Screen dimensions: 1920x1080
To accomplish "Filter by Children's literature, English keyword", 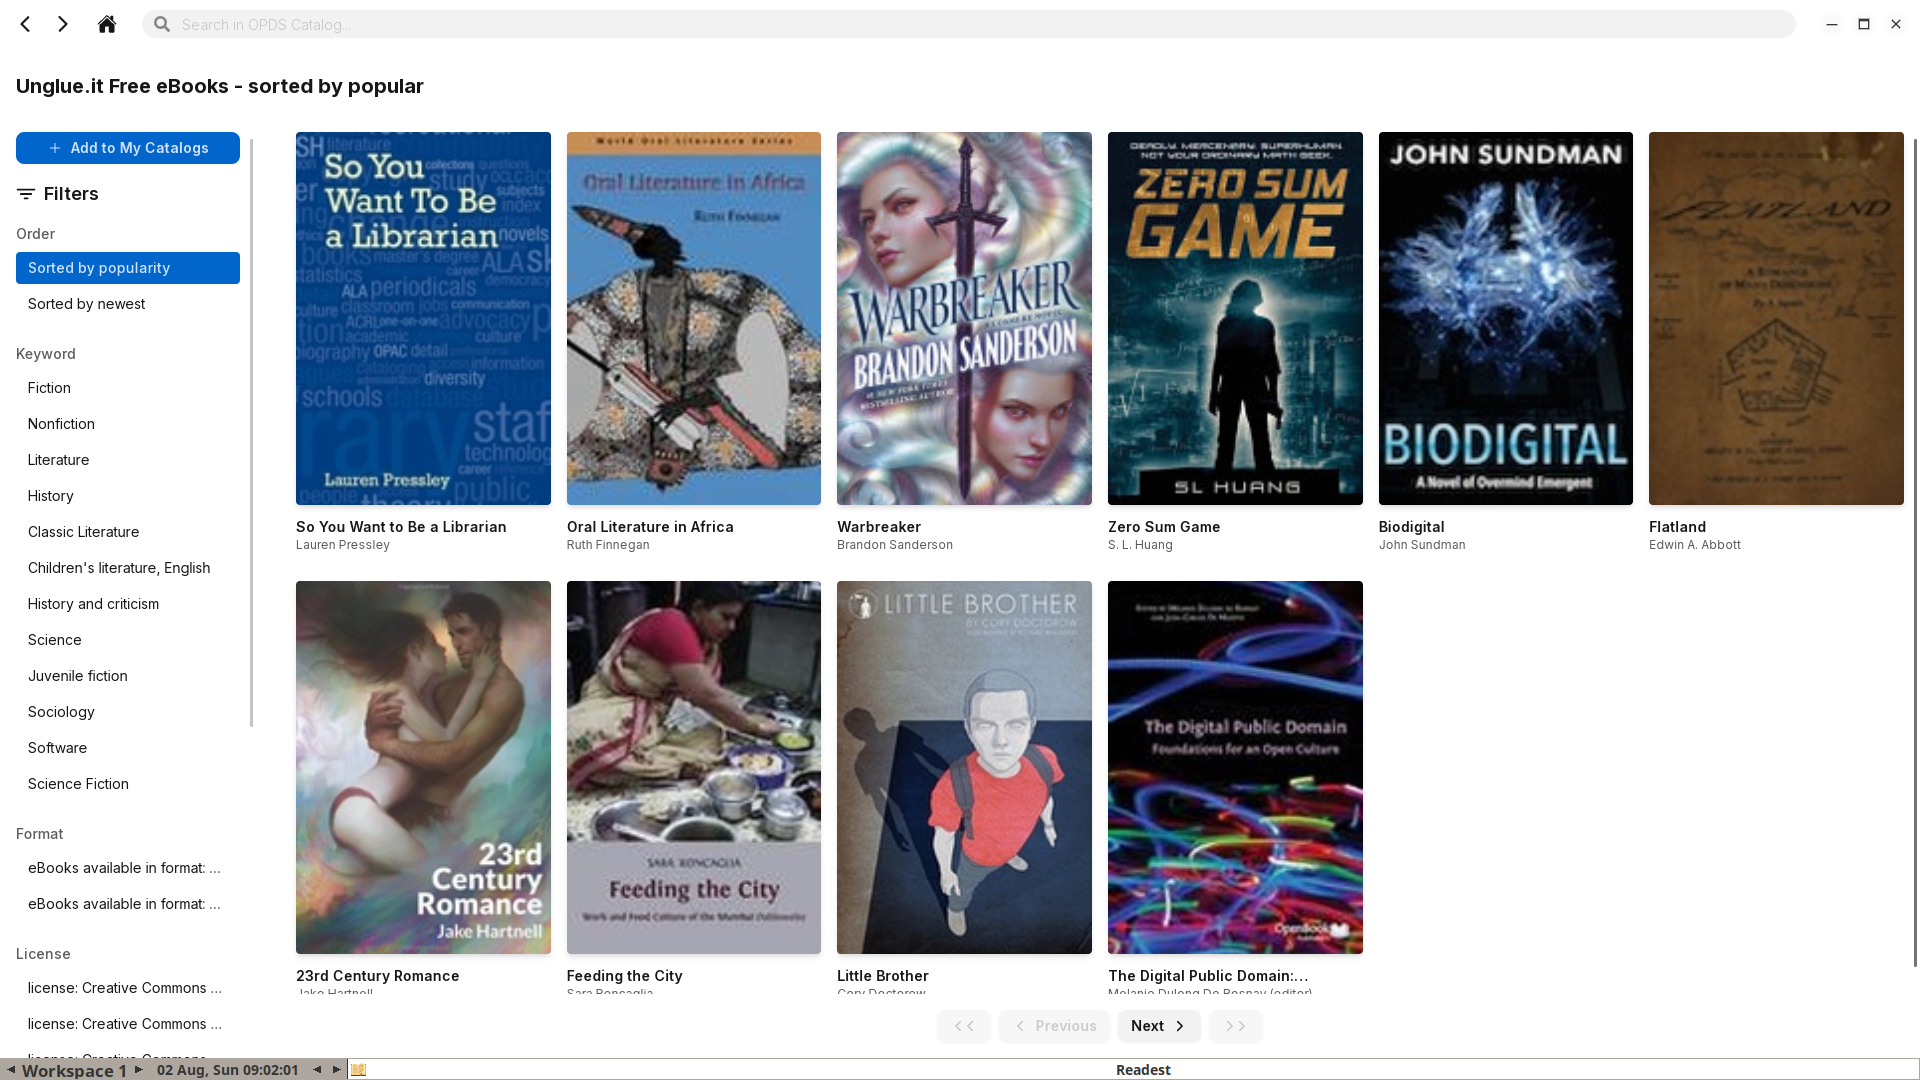I will [128, 568].
